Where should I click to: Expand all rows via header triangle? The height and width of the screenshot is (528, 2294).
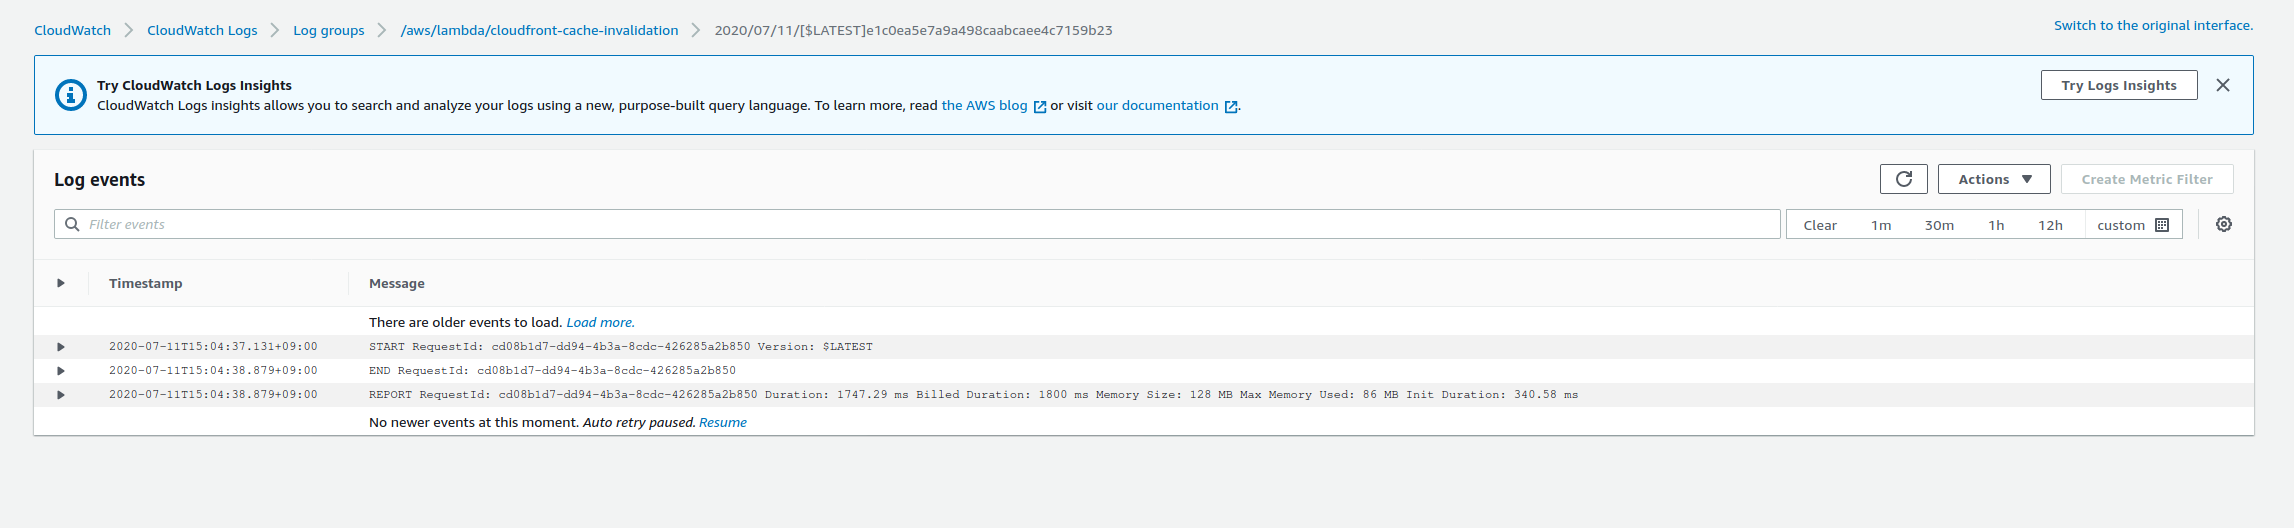tap(61, 283)
